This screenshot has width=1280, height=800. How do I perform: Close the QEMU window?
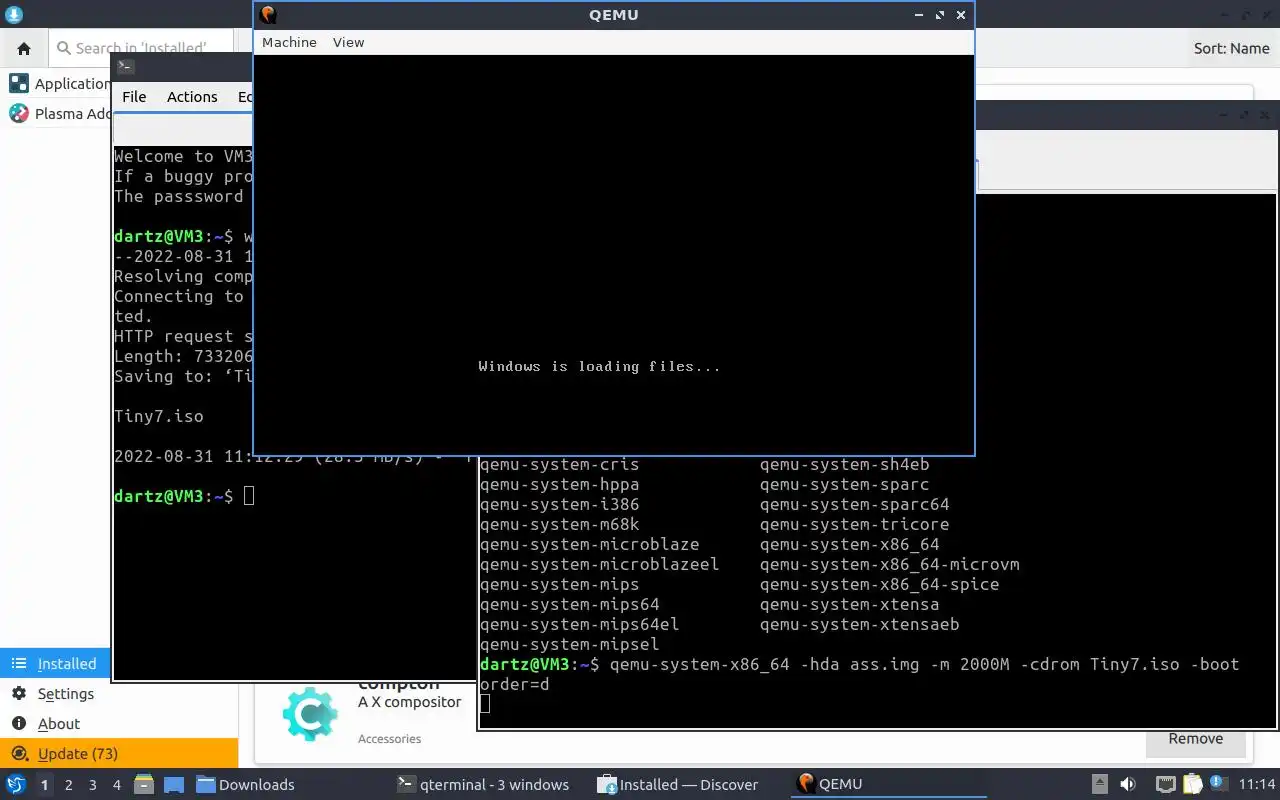coord(961,15)
